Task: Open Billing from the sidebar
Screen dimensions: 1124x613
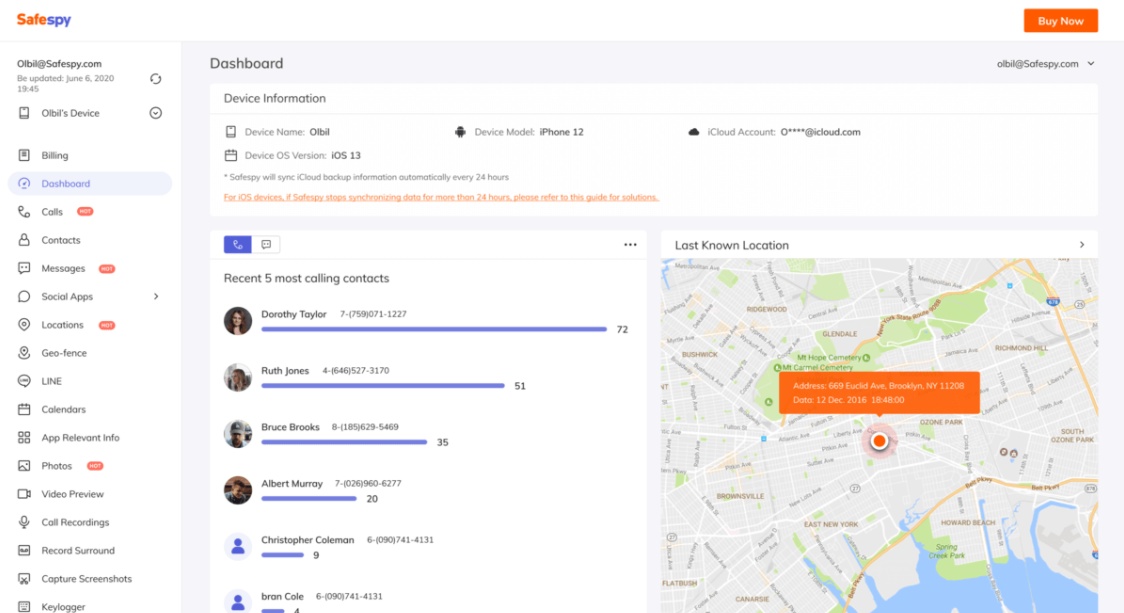Action: click(54, 156)
